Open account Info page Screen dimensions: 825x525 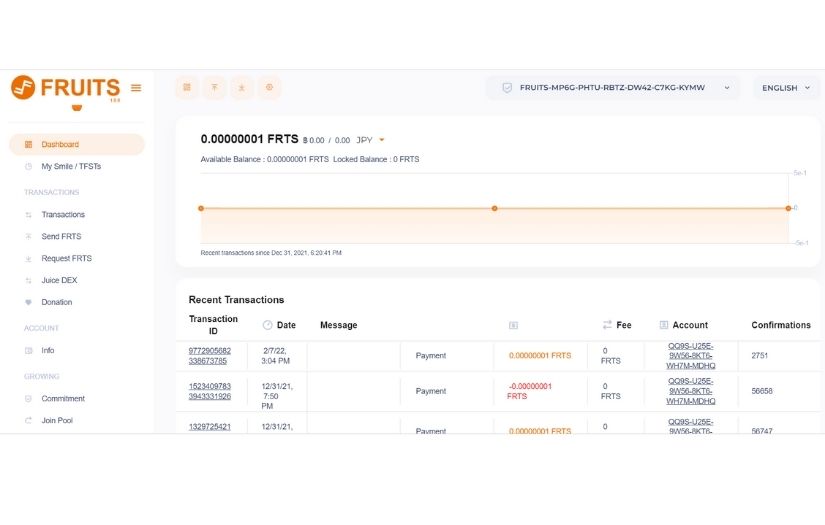click(47, 350)
